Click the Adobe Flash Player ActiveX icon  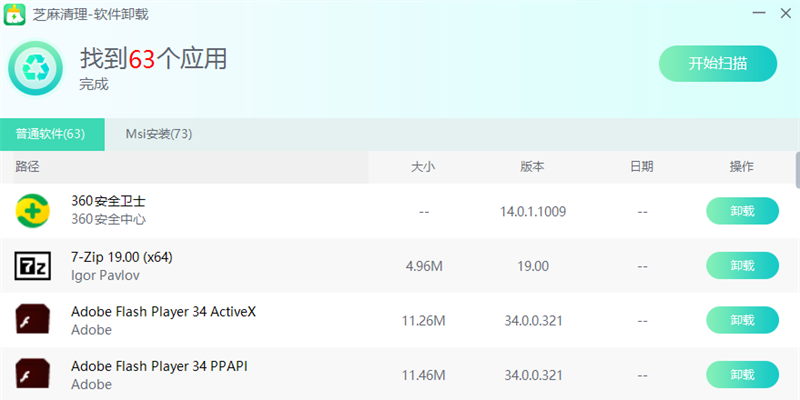click(x=32, y=320)
